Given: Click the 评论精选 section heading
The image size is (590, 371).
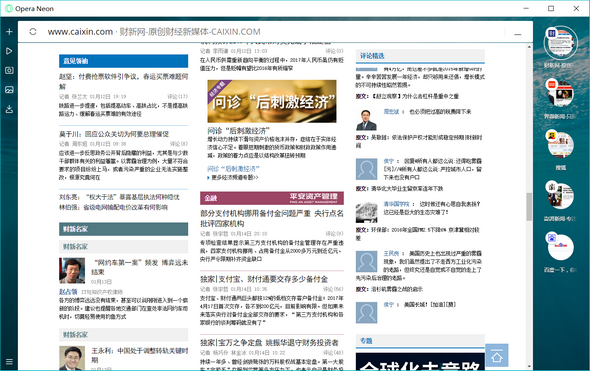Looking at the screenshot, I should 372,56.
